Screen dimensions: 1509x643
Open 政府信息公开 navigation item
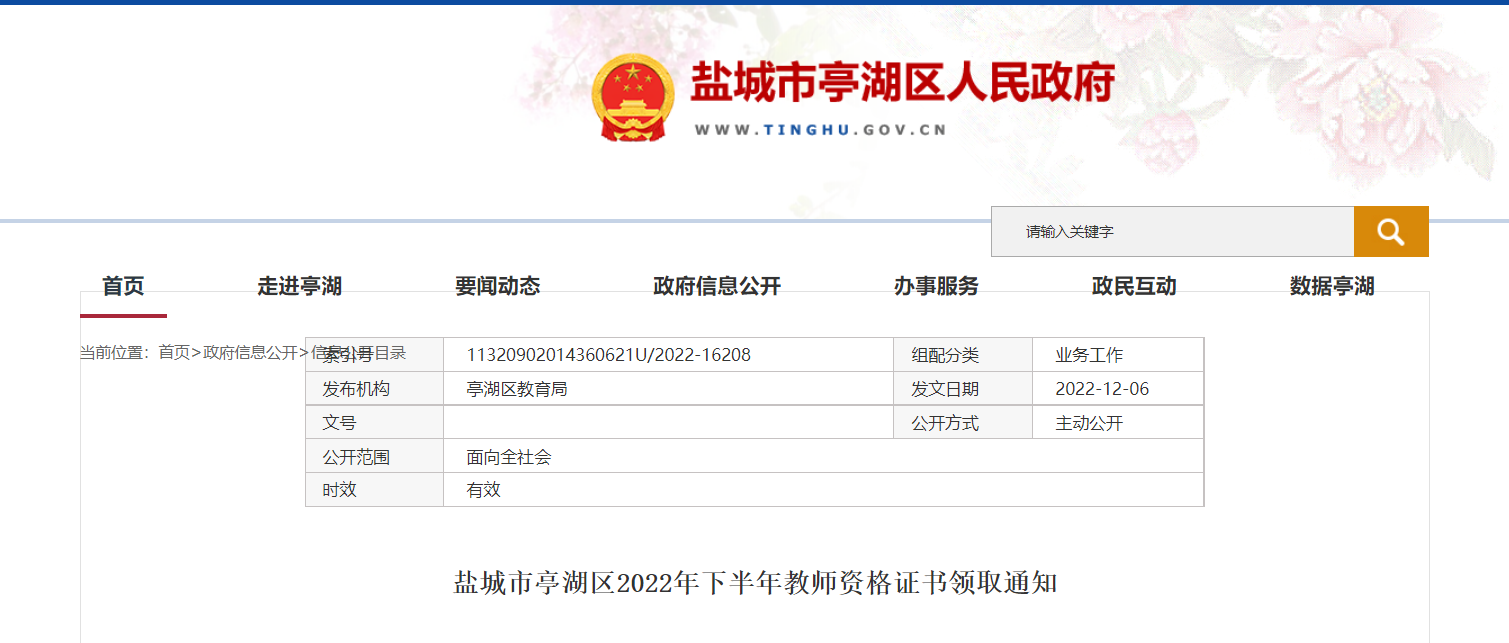pyautogui.click(x=717, y=287)
